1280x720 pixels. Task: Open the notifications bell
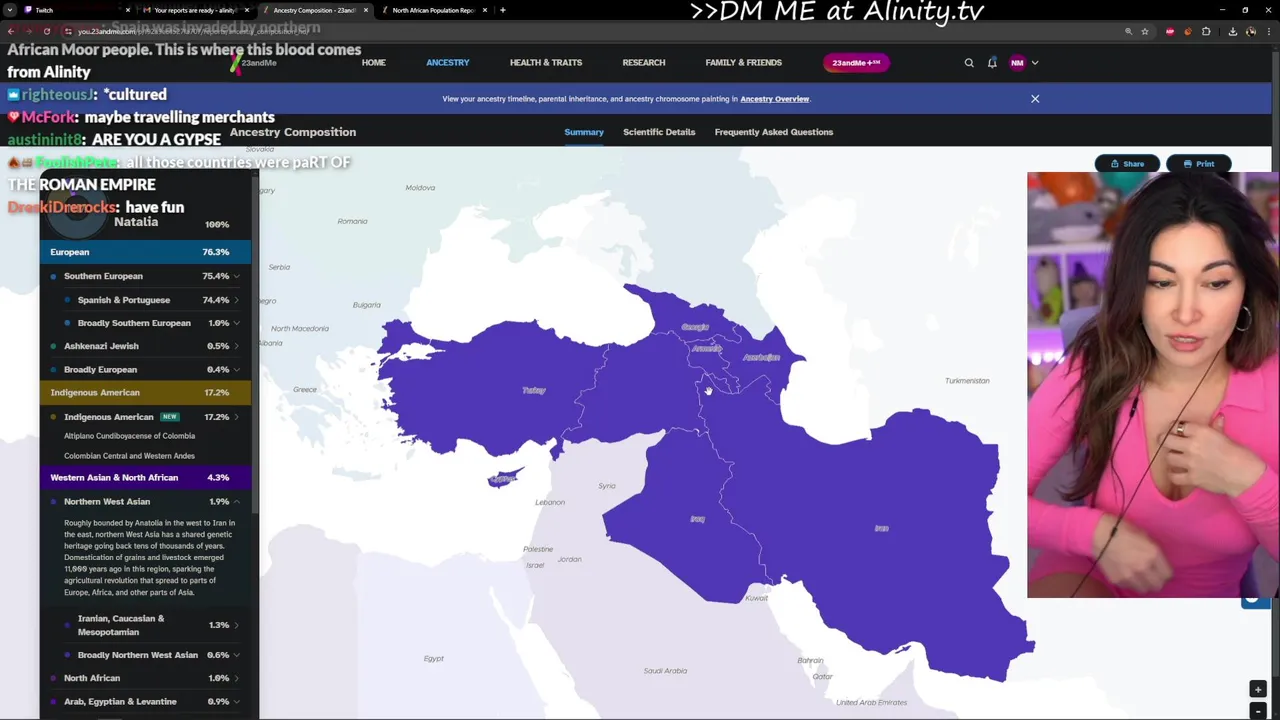992,63
